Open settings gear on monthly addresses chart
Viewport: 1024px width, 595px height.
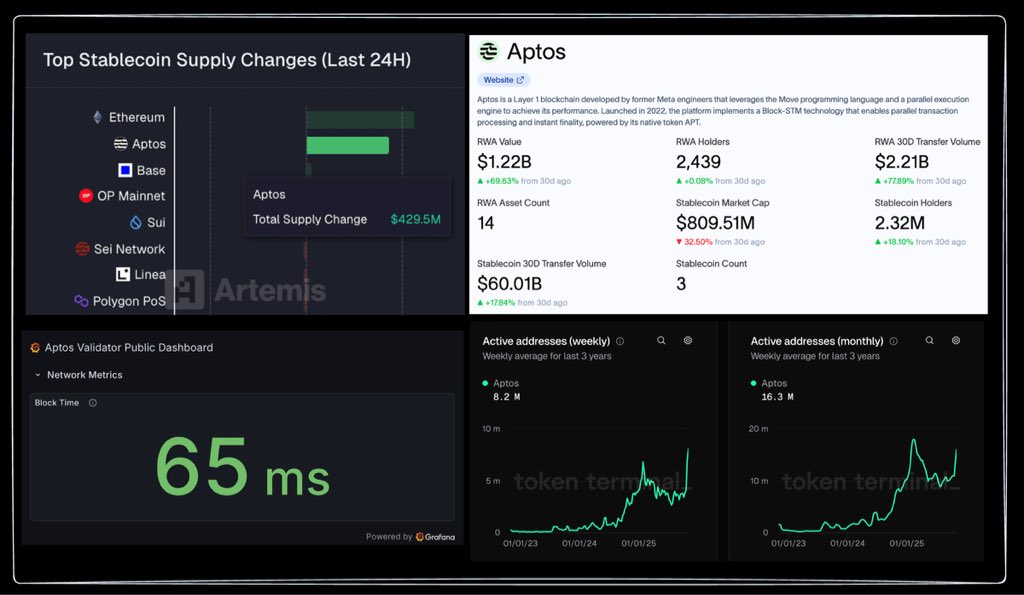956,340
